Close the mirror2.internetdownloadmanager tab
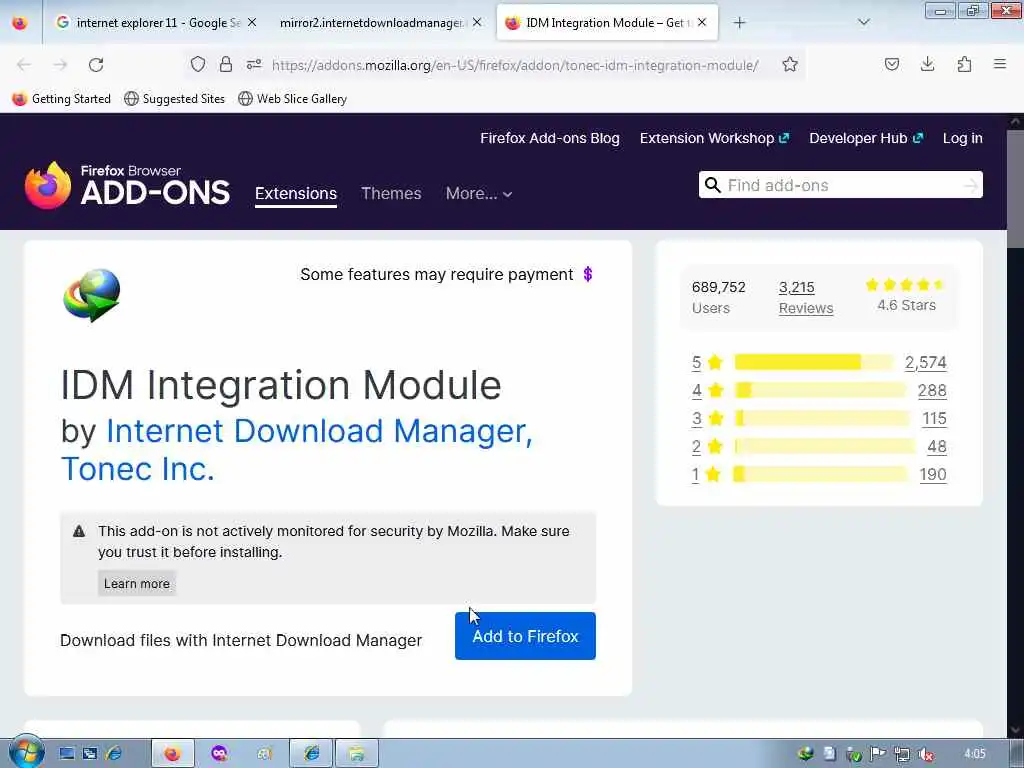 [x=477, y=23]
